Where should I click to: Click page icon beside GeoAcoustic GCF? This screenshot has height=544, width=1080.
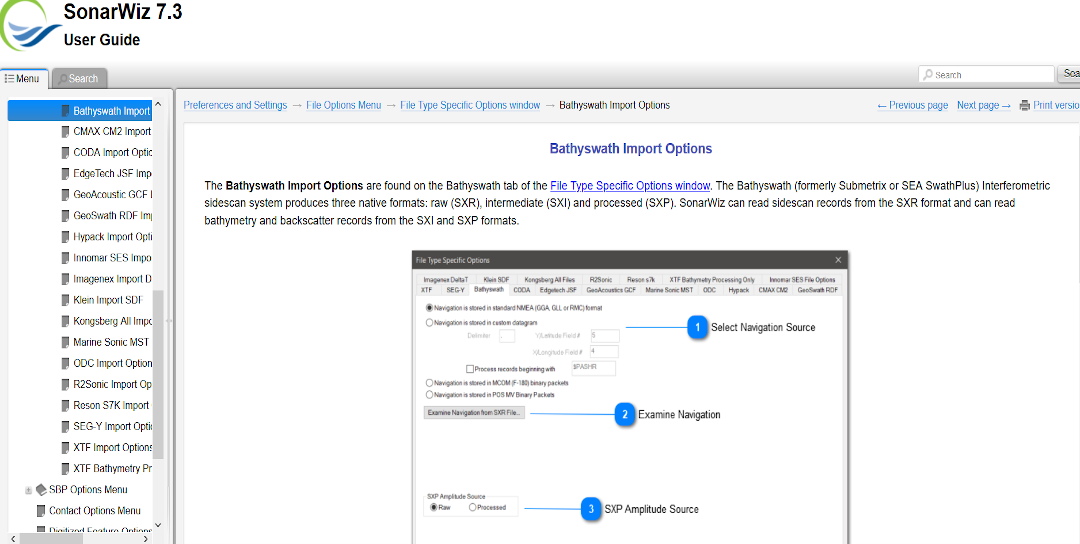click(x=65, y=195)
